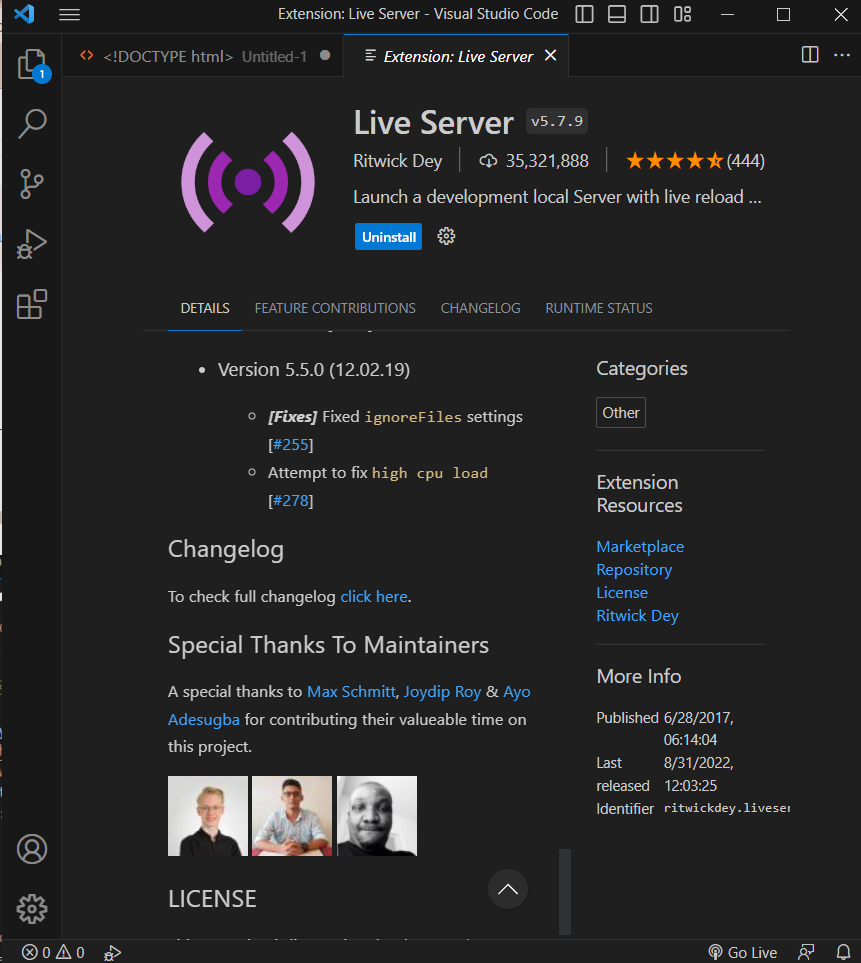Click the Last released date 8/31/2022
The width and height of the screenshot is (861, 963).
pyautogui.click(x=699, y=774)
